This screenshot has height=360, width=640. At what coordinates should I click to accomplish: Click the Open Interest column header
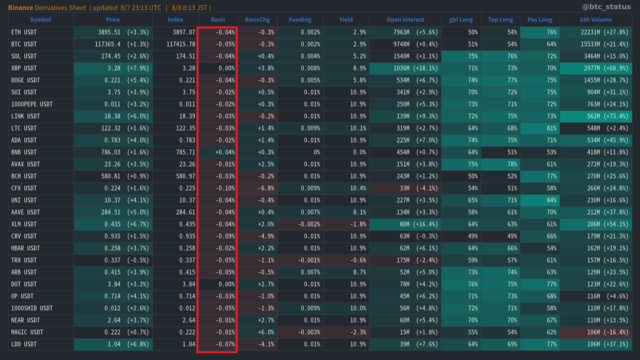click(405, 20)
